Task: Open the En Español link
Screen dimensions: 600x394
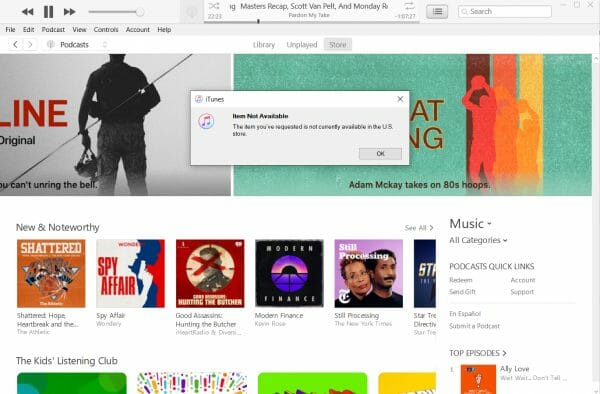Action: tap(465, 314)
